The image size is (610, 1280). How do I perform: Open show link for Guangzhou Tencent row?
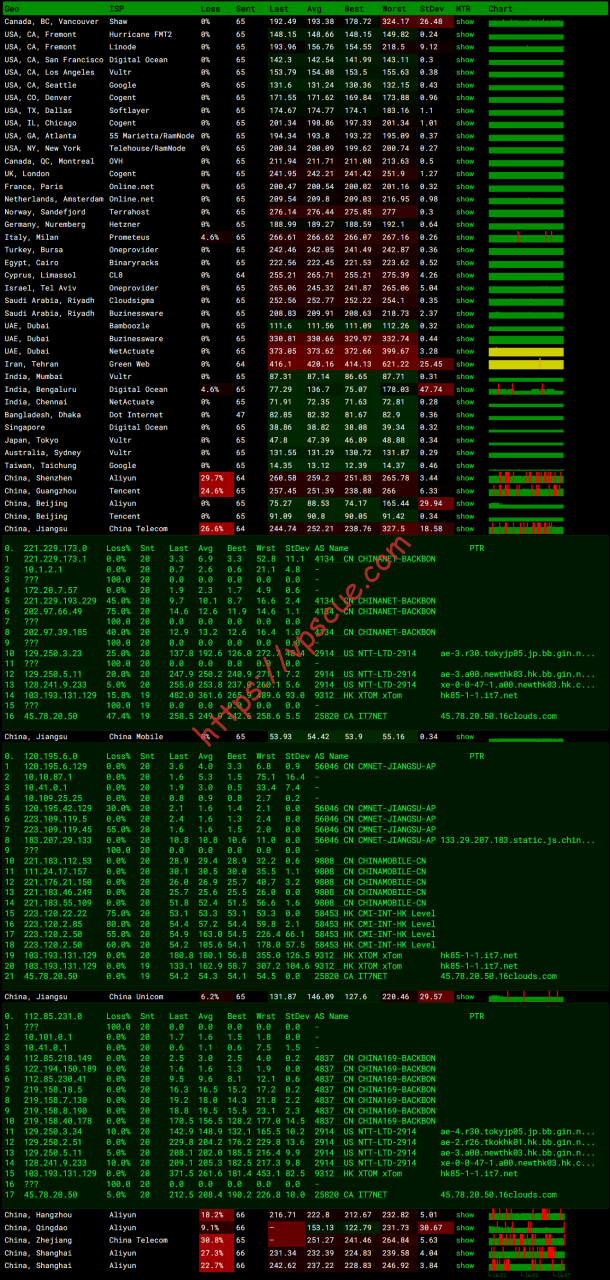coord(465,491)
